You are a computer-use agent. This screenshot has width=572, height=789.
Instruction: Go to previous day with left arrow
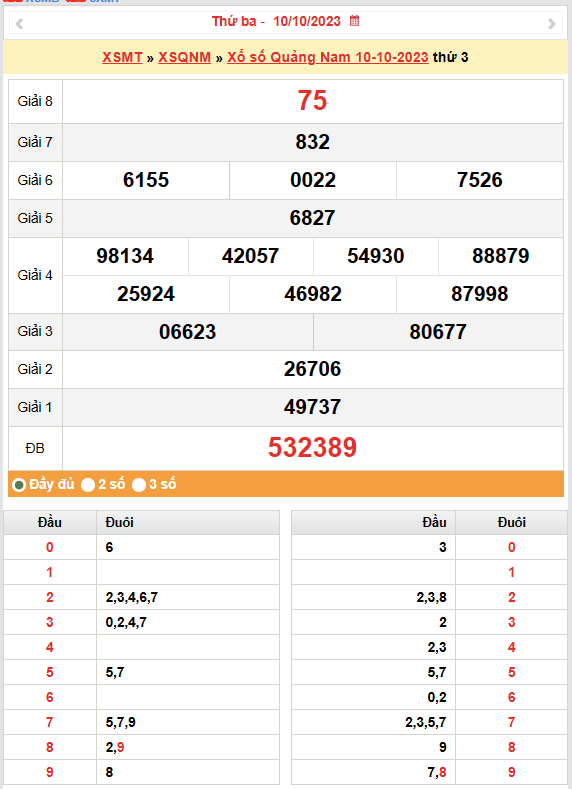[x=19, y=23]
